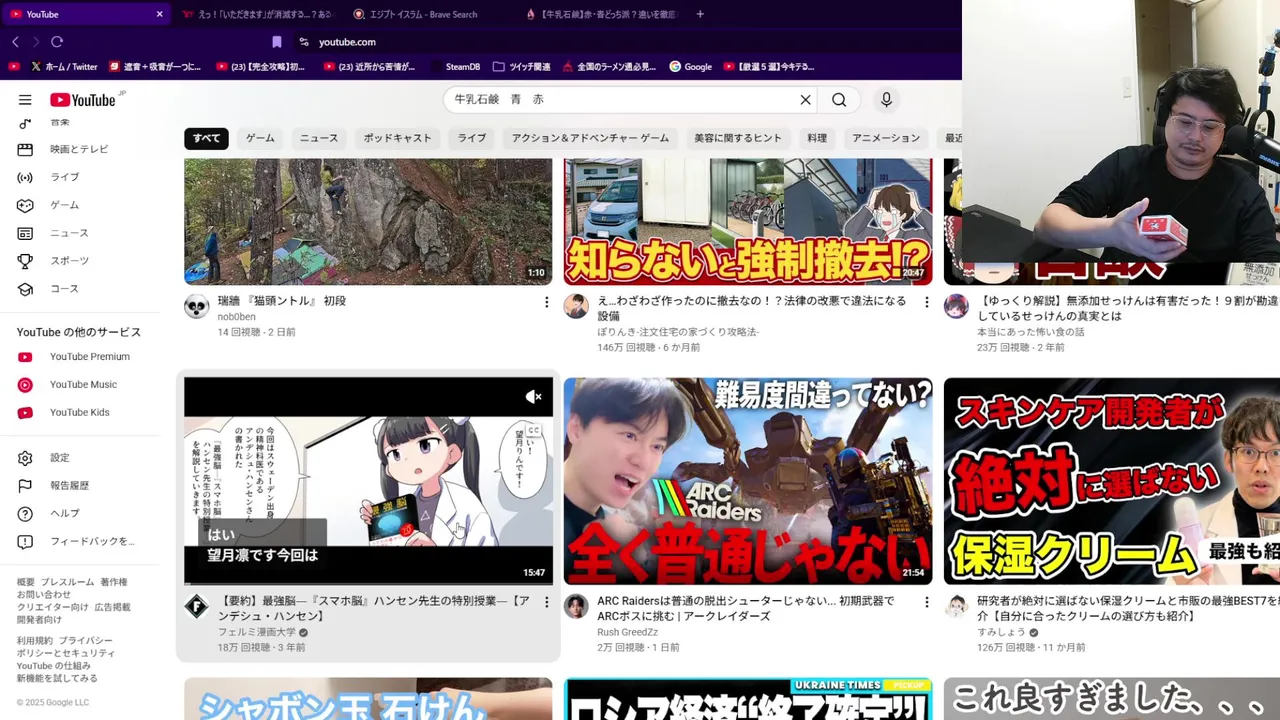Screen dimensions: 1280x720
Task: Open ホーム / Twitter bookmark
Action: pyautogui.click(x=64, y=67)
